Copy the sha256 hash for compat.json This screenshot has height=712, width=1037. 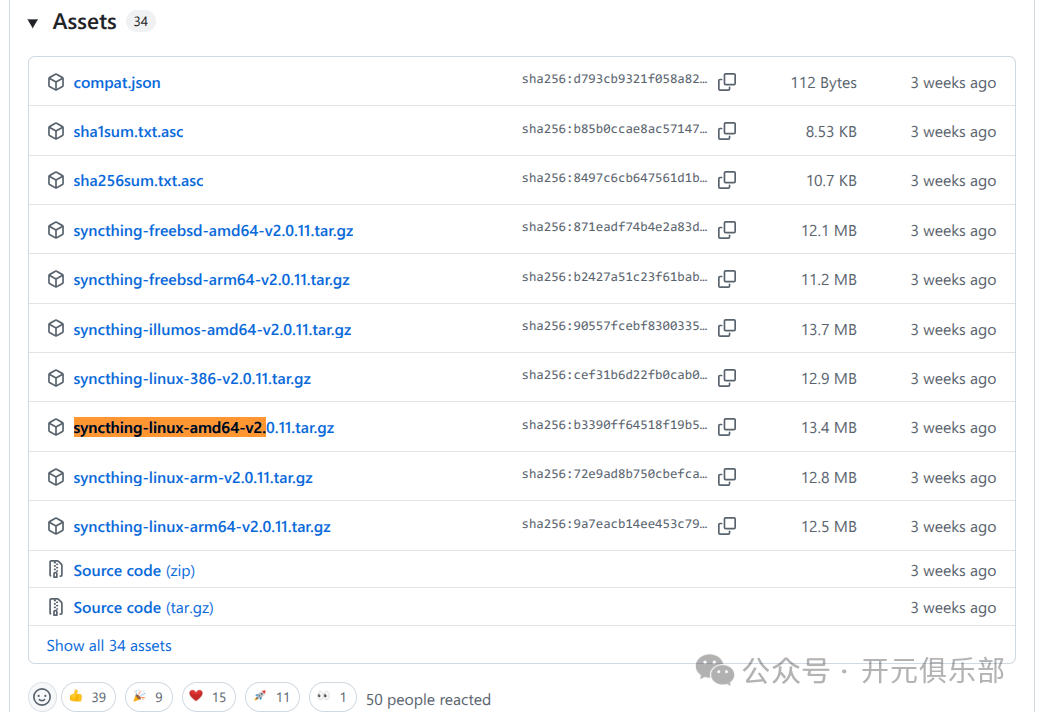point(727,82)
